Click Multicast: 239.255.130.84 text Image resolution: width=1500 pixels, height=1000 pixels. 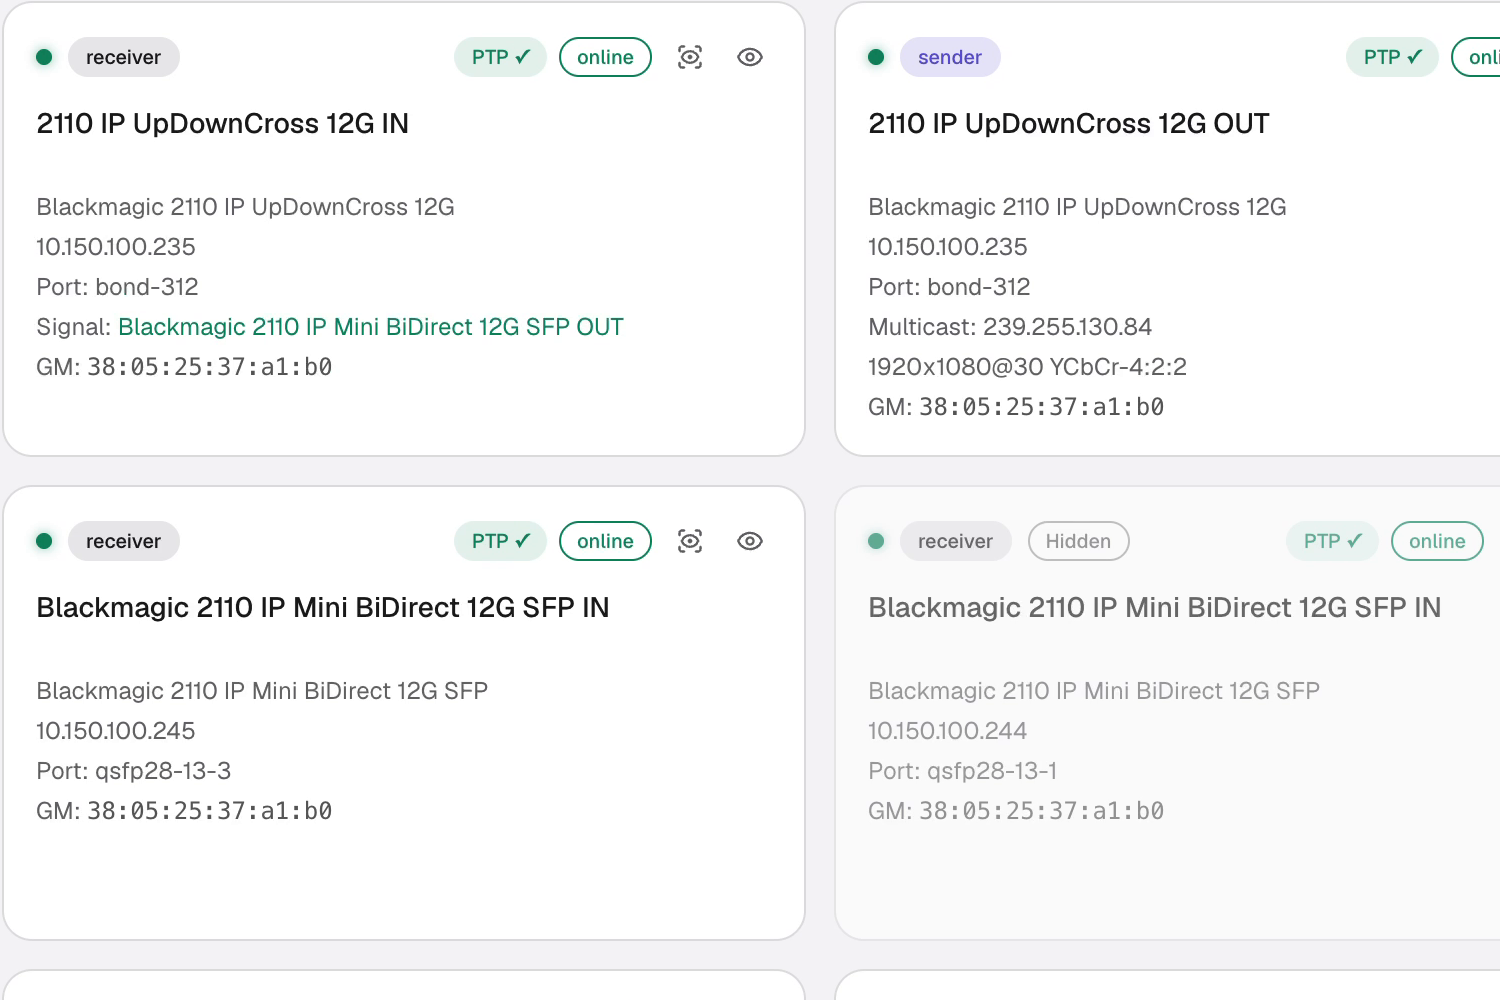1010,327
